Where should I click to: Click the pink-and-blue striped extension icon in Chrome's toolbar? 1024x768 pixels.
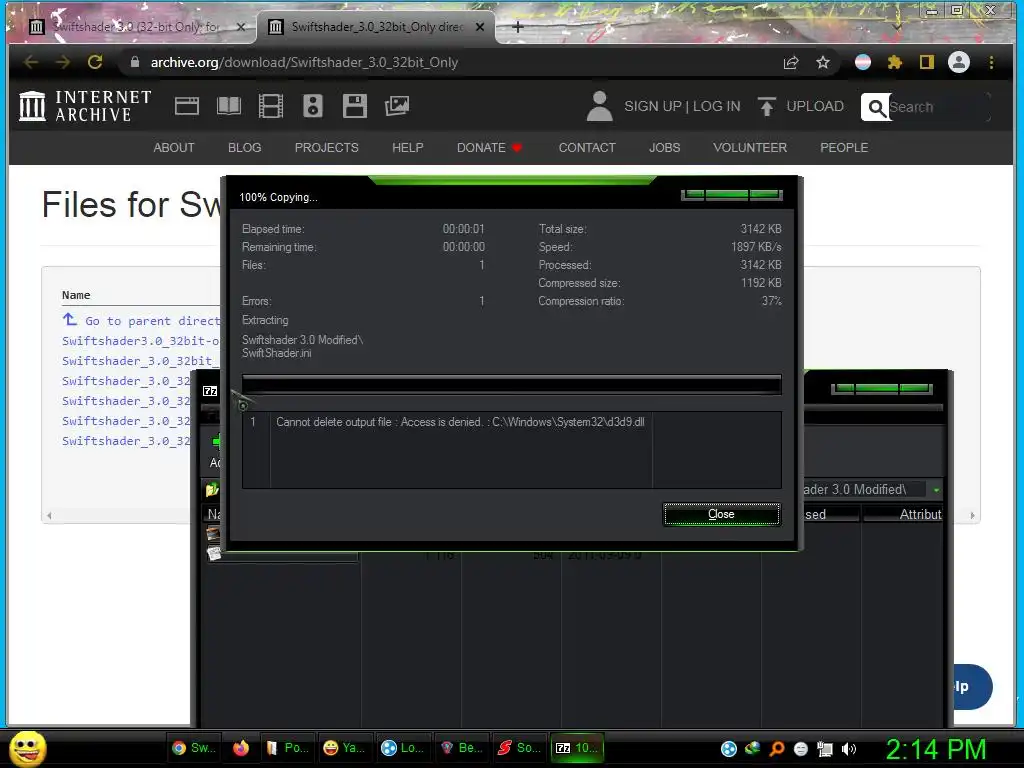[863, 62]
